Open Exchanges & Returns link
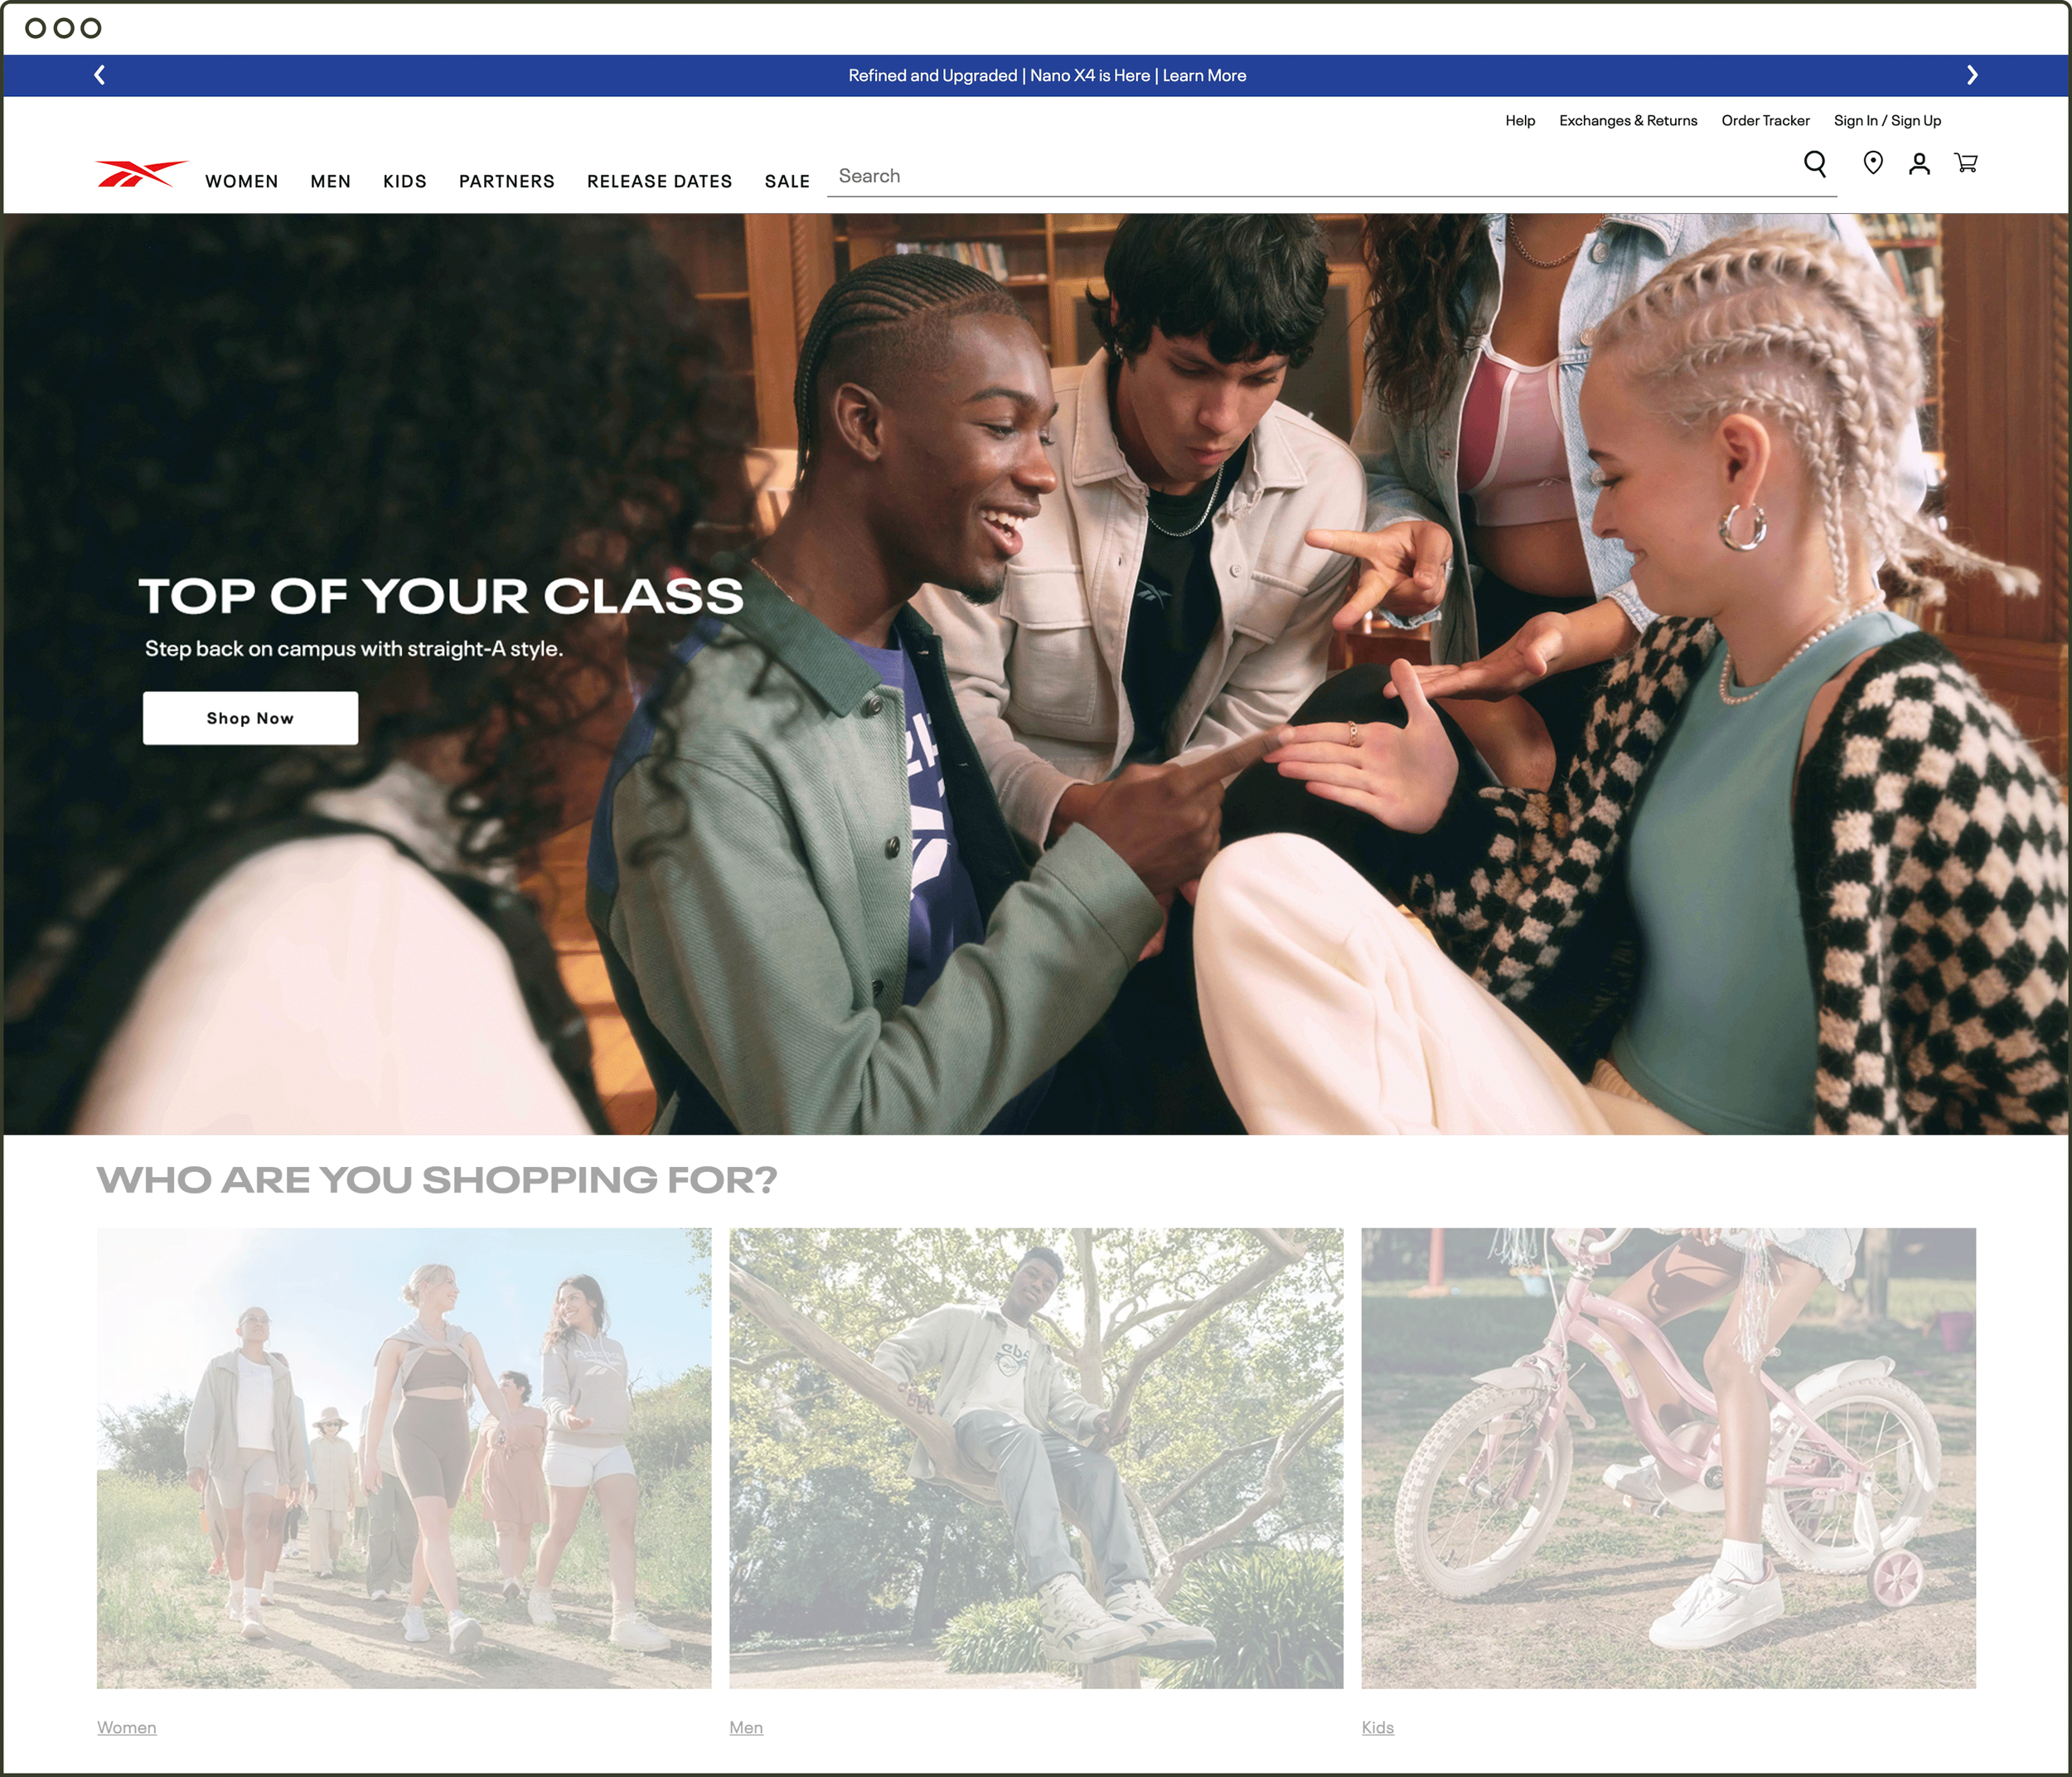The image size is (2072, 1777). 1628,120
